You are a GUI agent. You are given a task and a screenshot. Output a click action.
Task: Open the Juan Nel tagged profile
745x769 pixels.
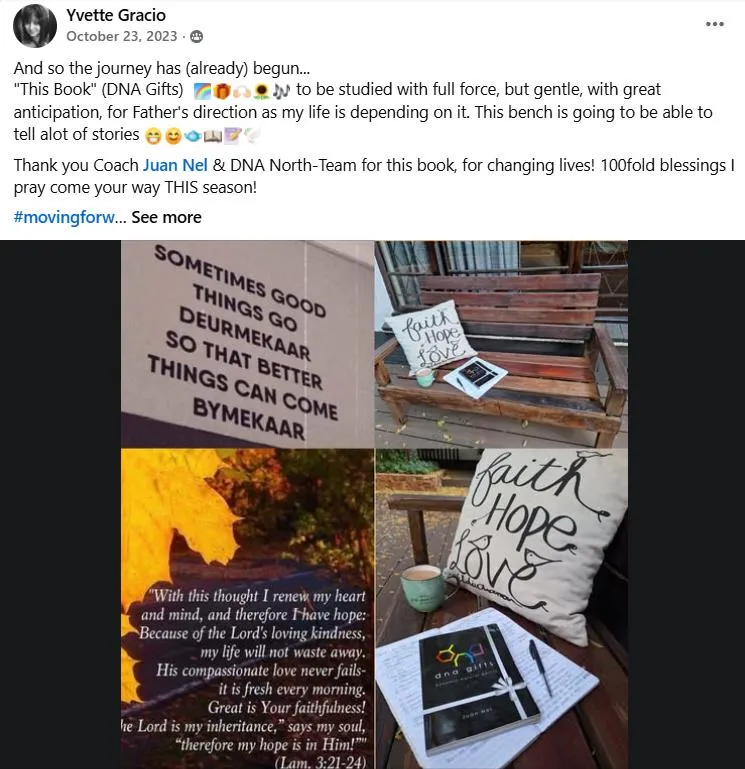pos(175,165)
